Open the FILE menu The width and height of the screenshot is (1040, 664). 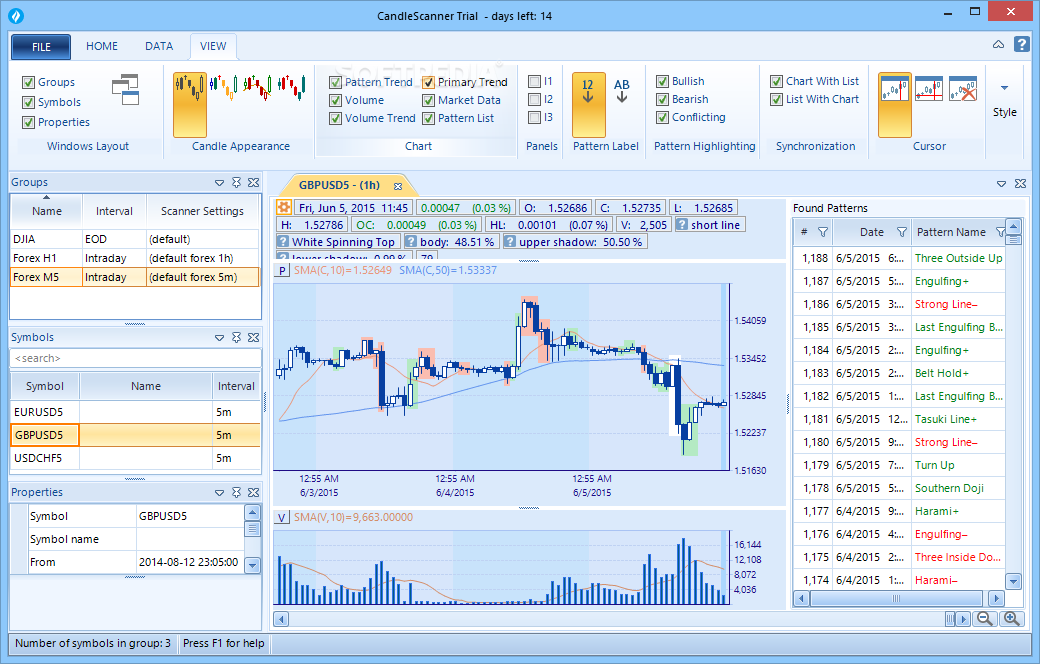[41, 46]
